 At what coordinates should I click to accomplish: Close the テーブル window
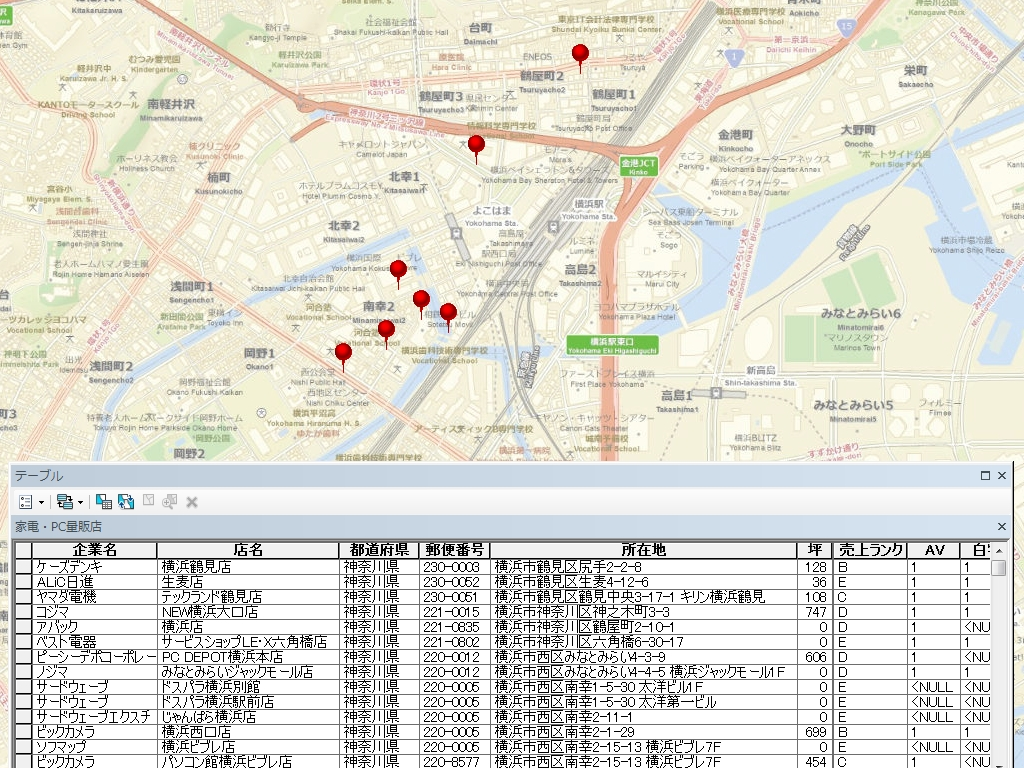[1002, 475]
